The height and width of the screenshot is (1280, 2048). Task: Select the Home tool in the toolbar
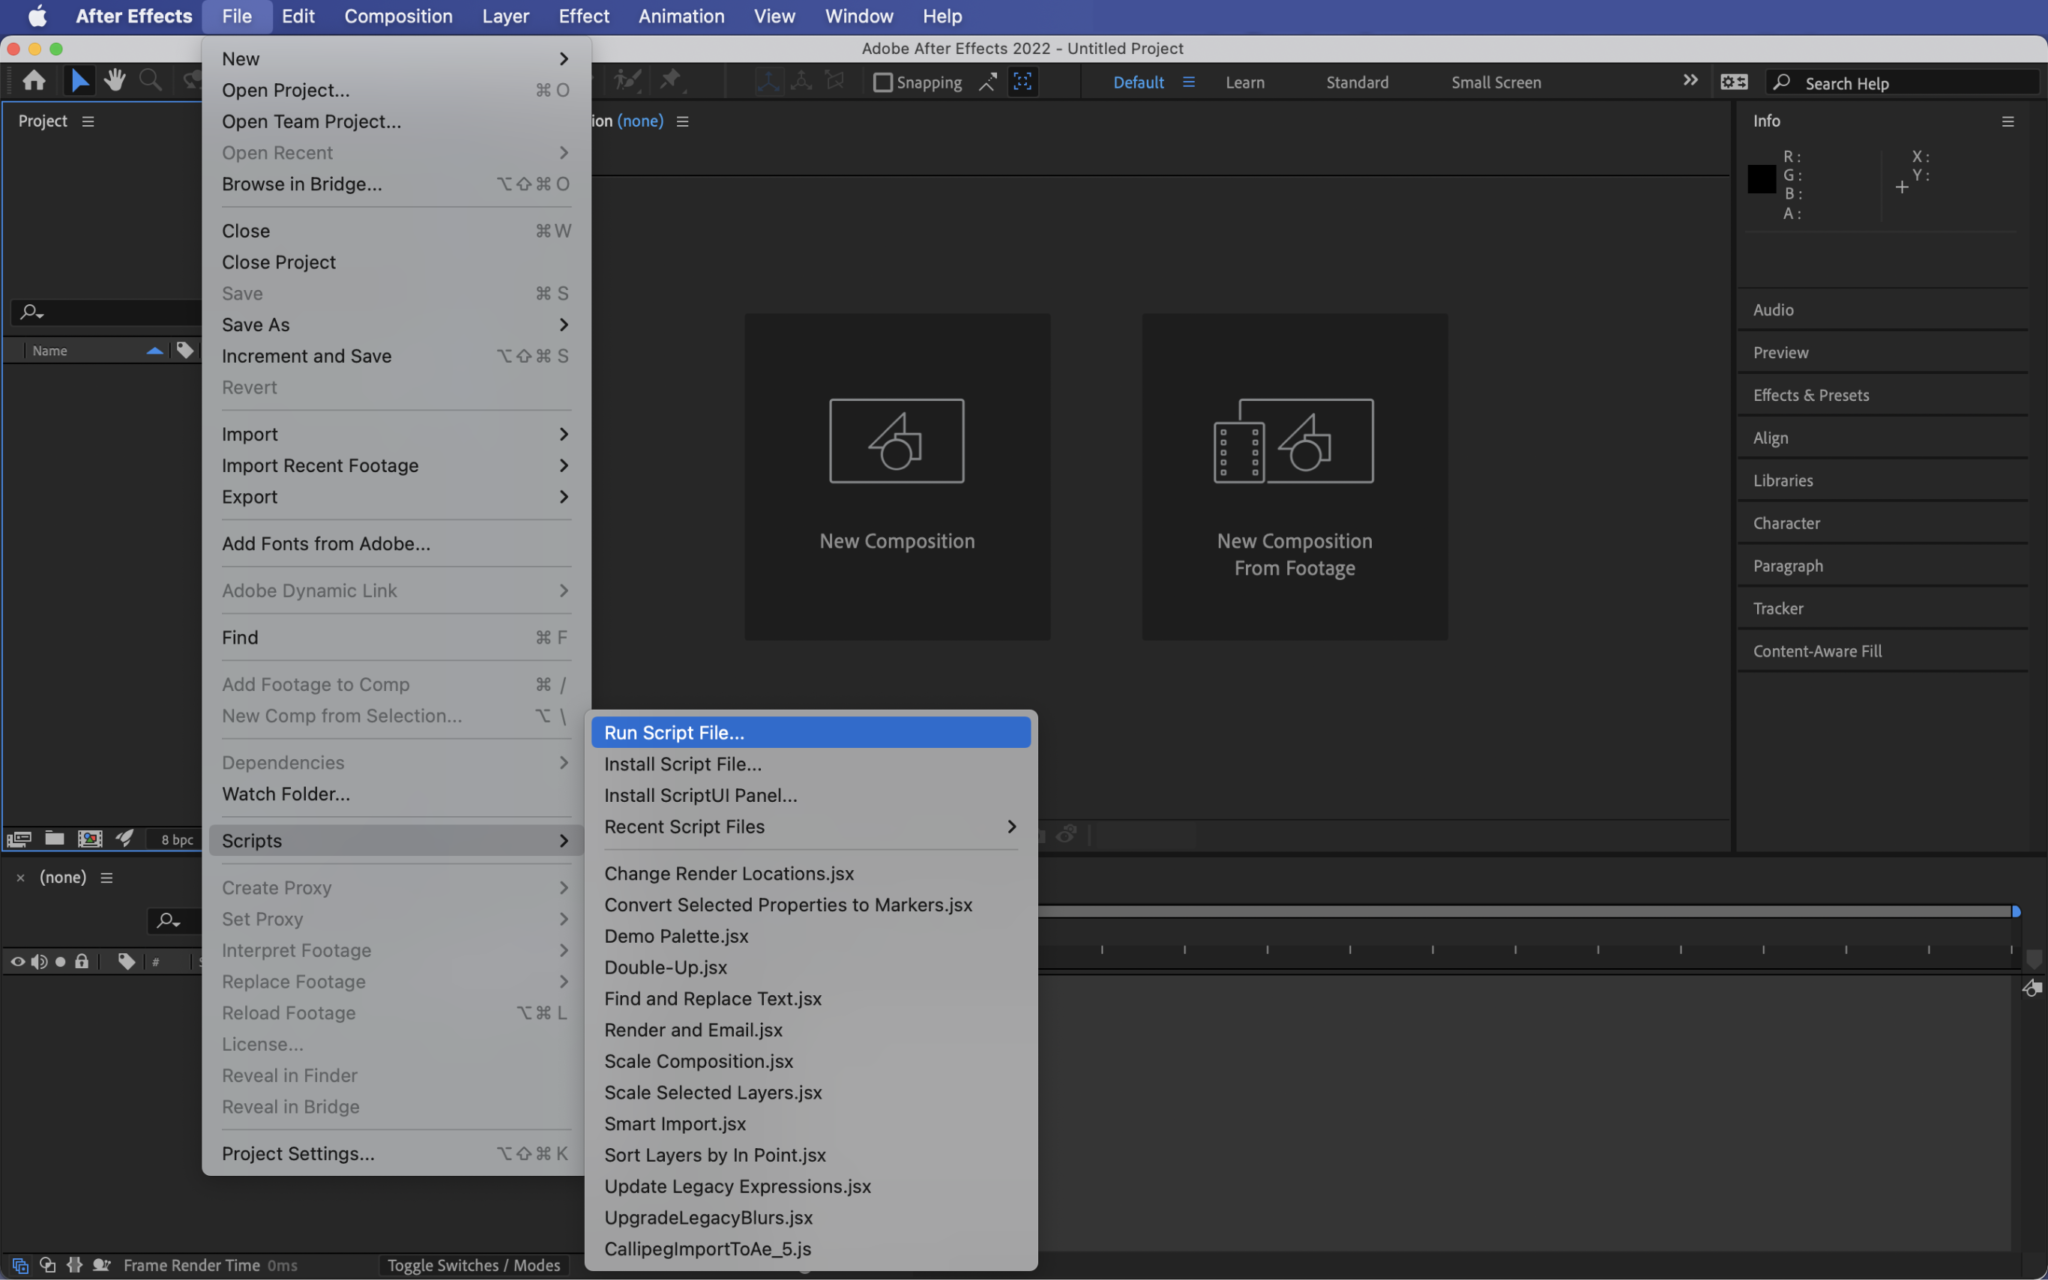tap(34, 80)
